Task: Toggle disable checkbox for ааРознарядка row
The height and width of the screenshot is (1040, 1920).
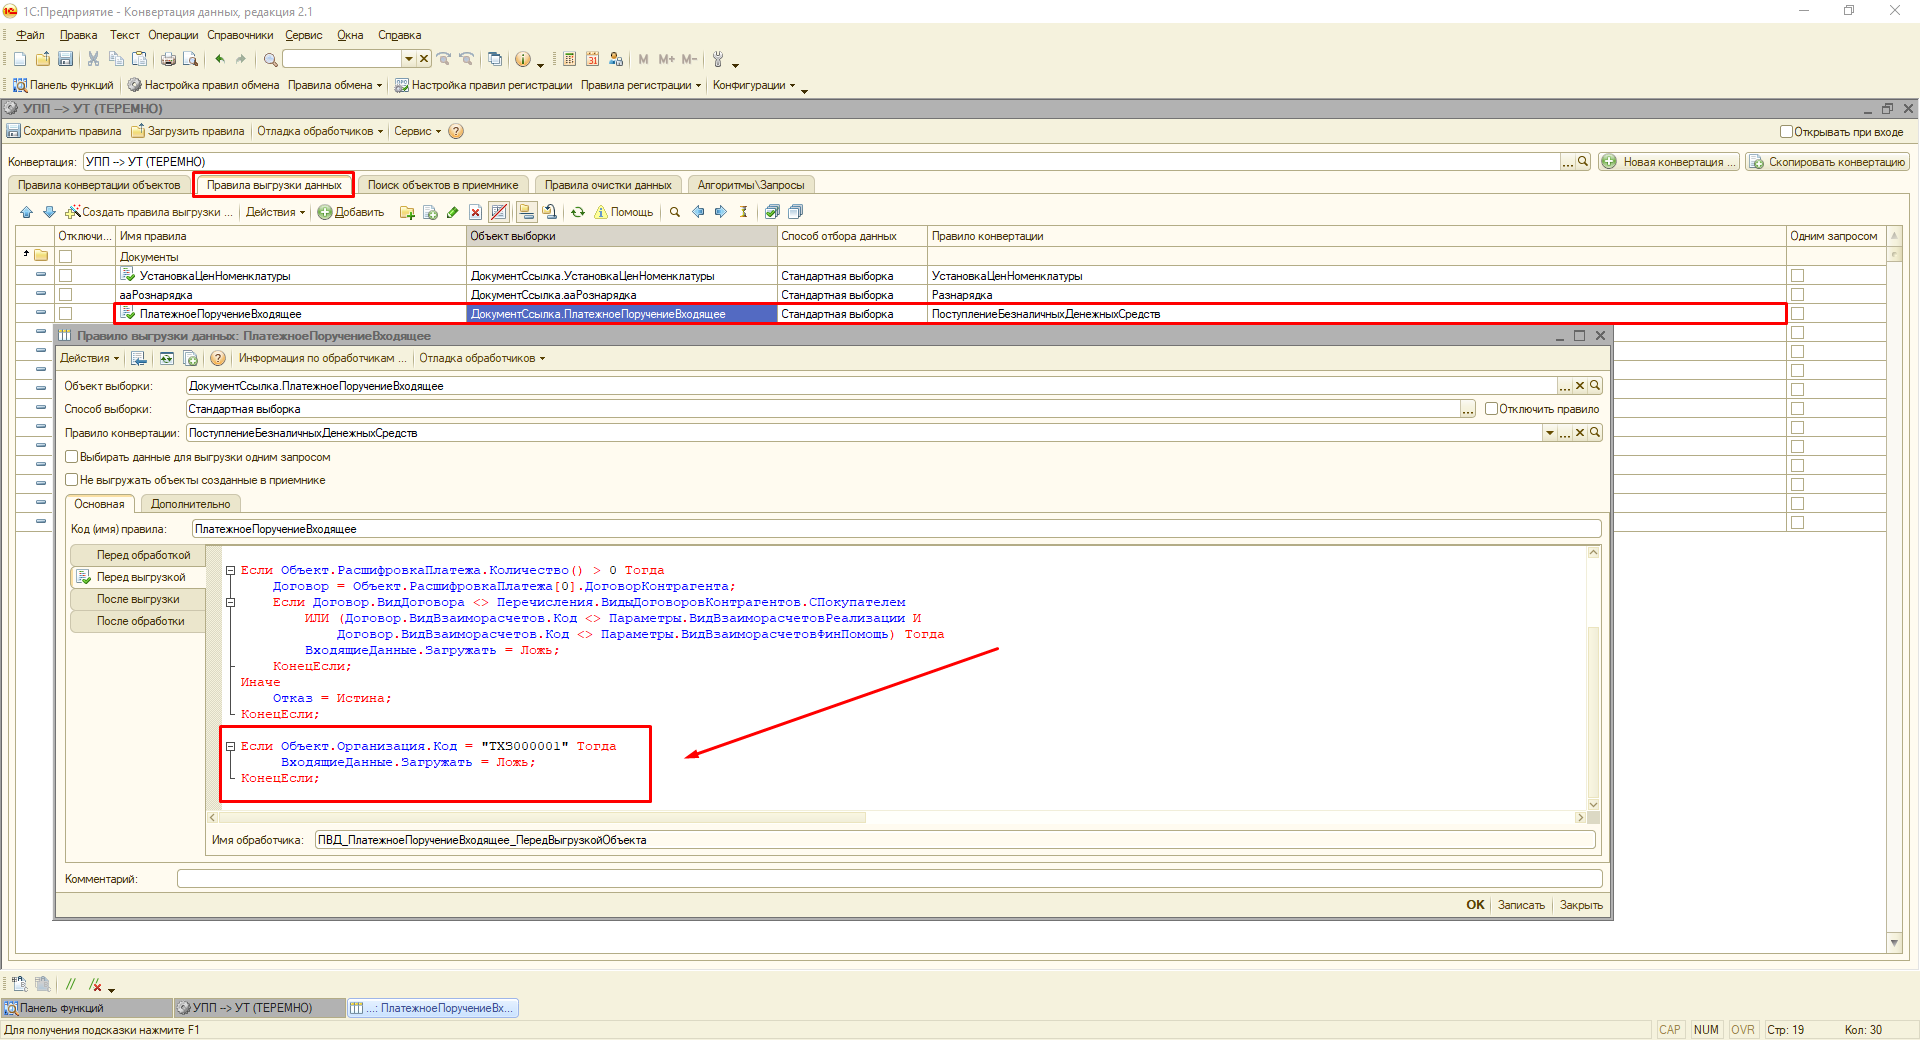Action: click(x=66, y=294)
